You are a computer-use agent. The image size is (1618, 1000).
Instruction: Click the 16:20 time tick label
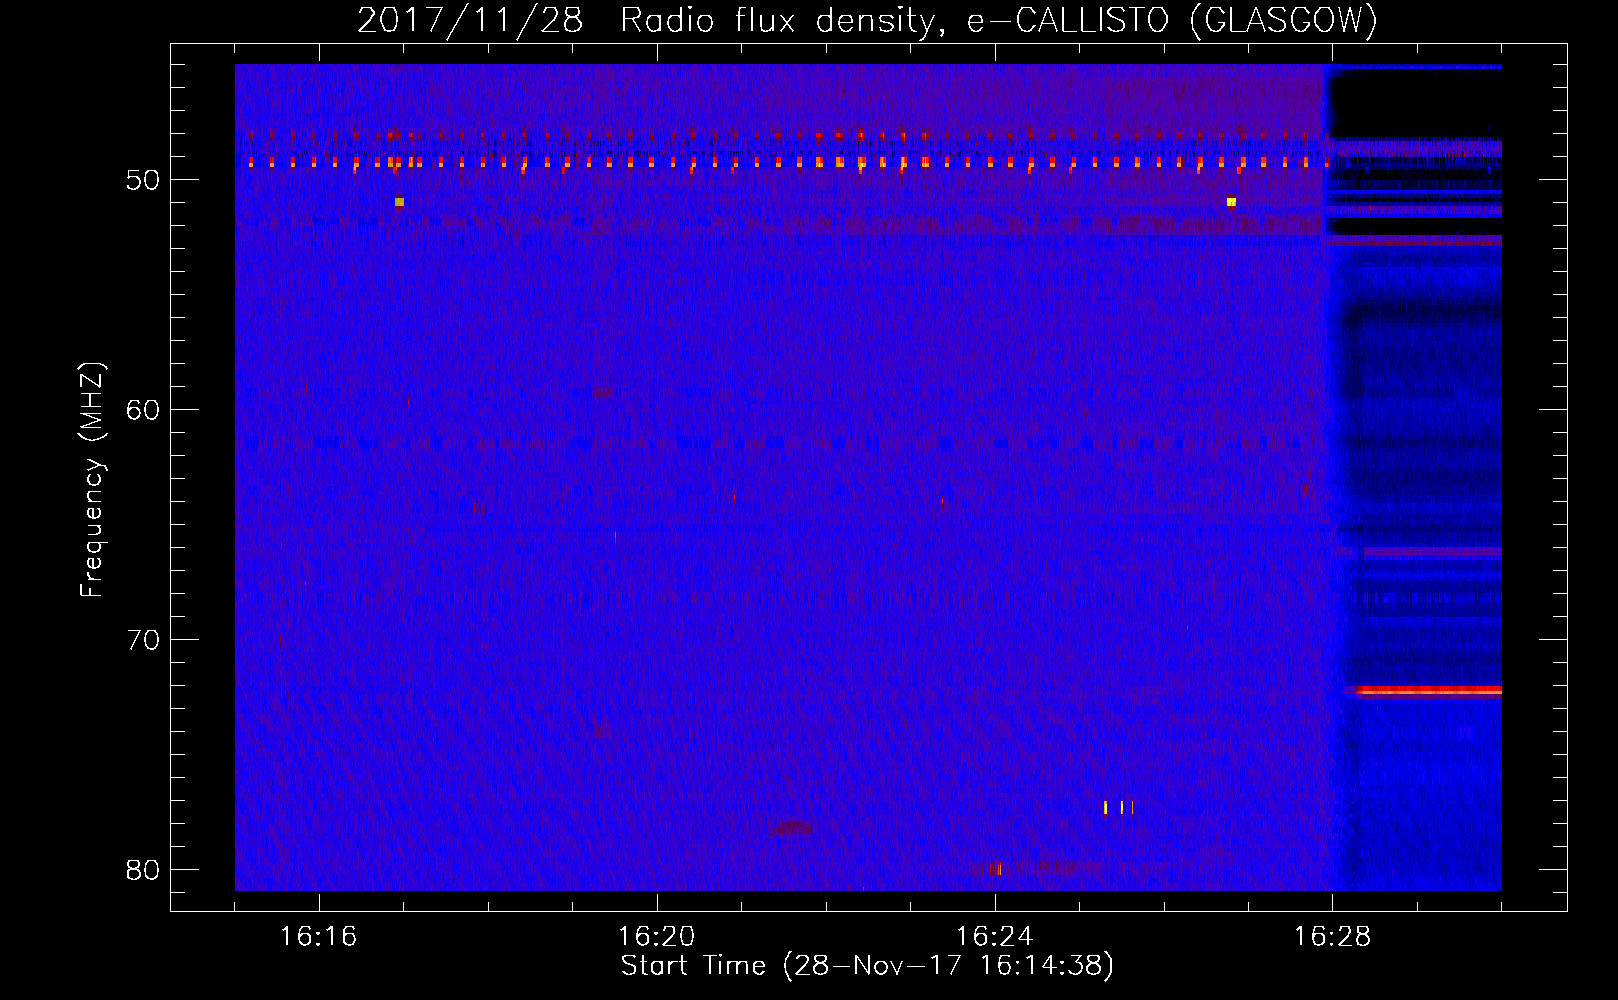pos(656,937)
